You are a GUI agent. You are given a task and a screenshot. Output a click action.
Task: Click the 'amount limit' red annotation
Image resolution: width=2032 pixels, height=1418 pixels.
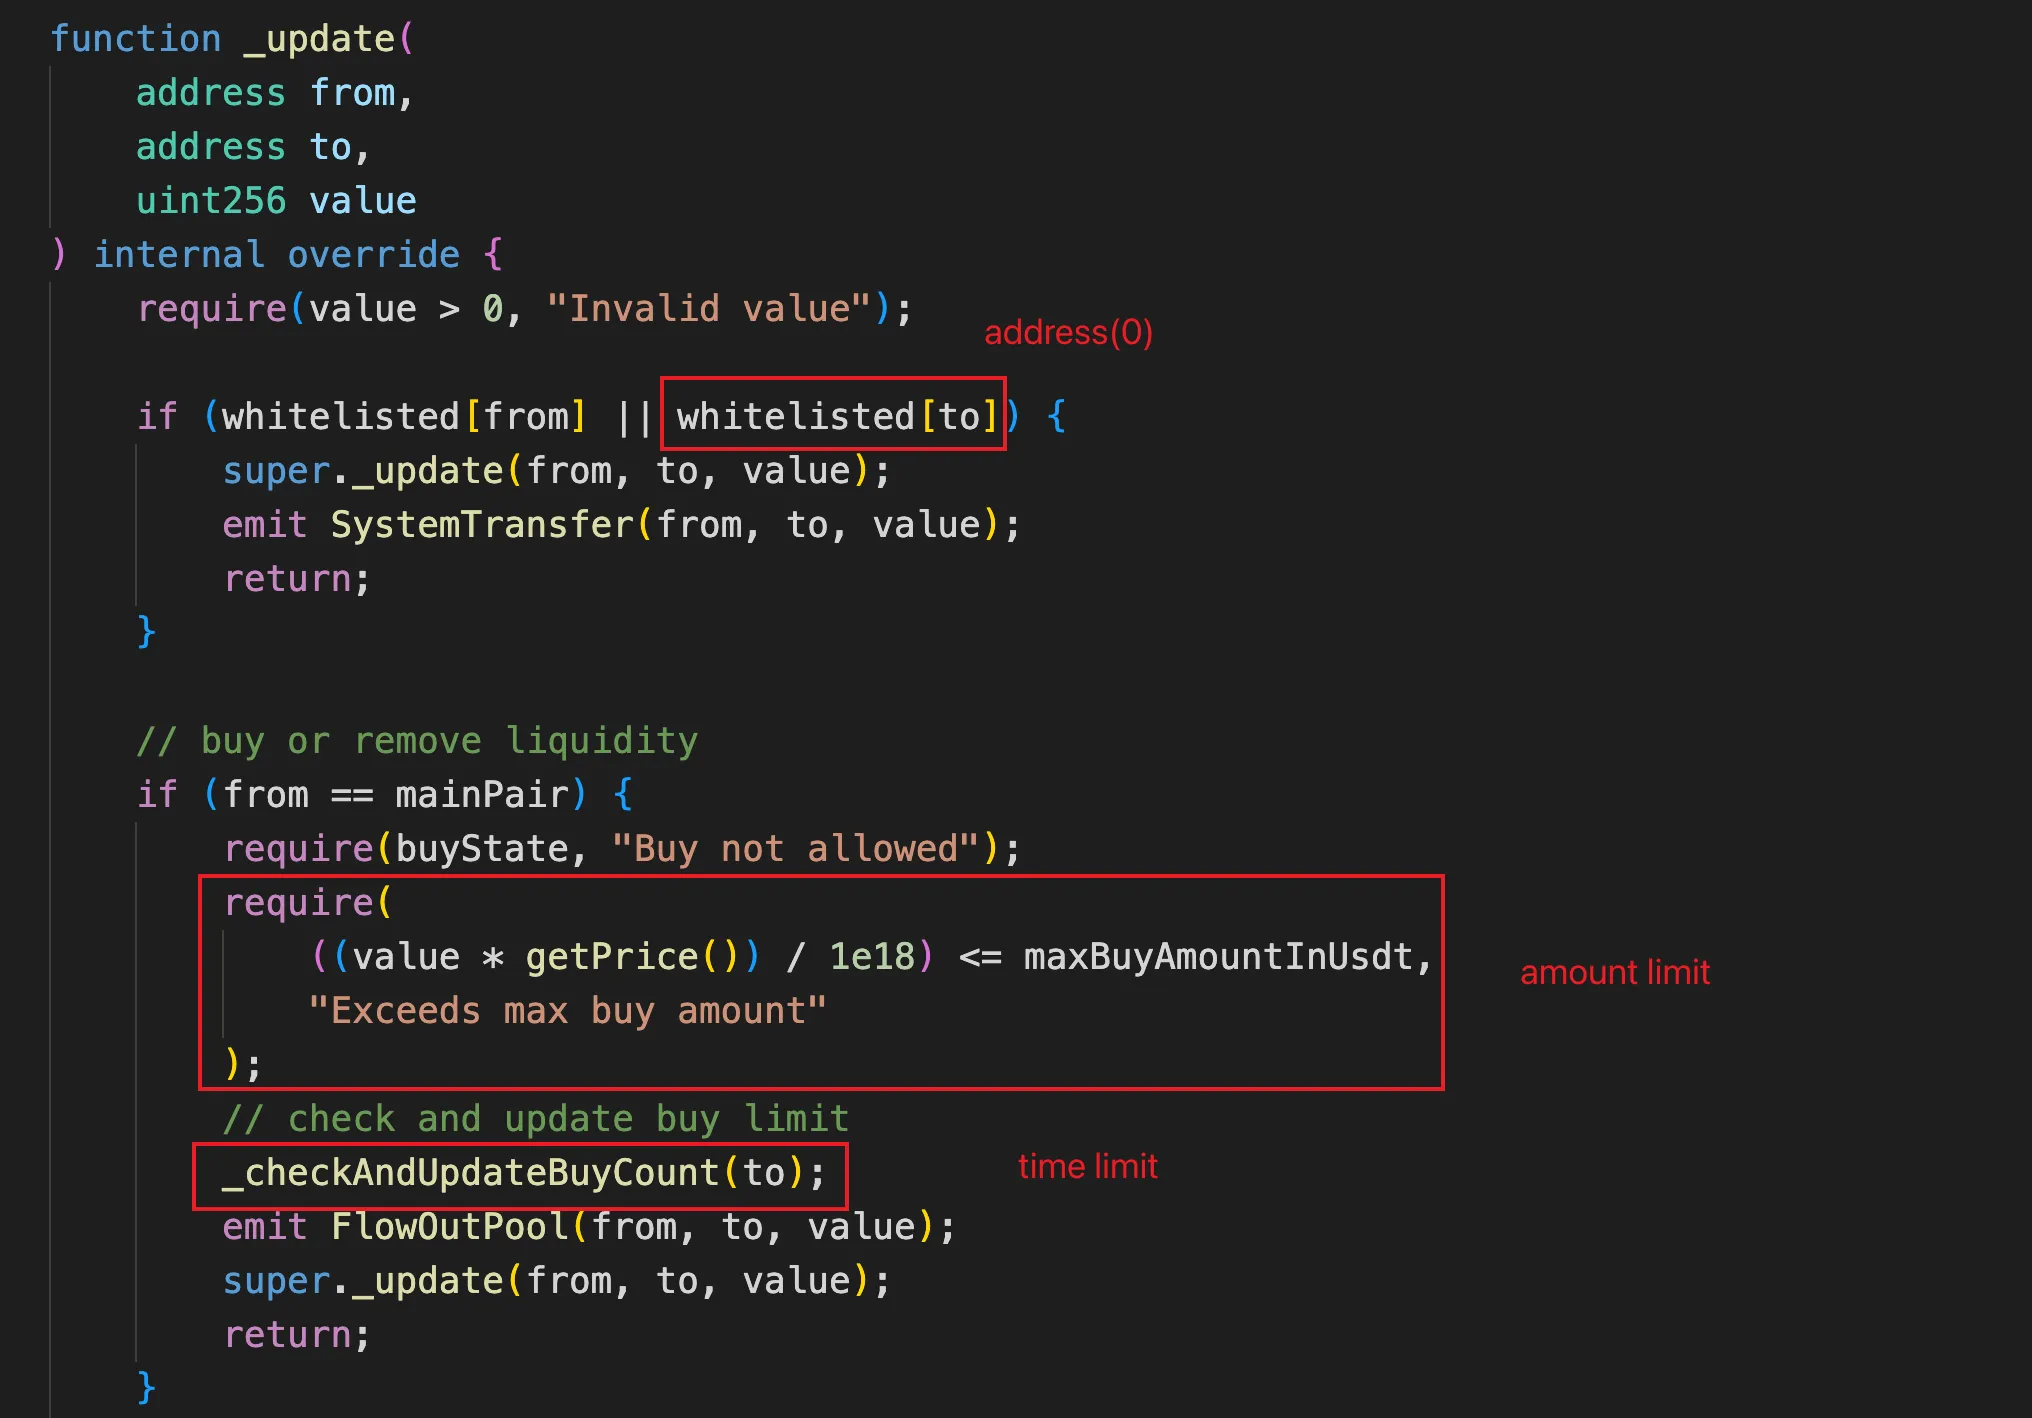(1614, 972)
